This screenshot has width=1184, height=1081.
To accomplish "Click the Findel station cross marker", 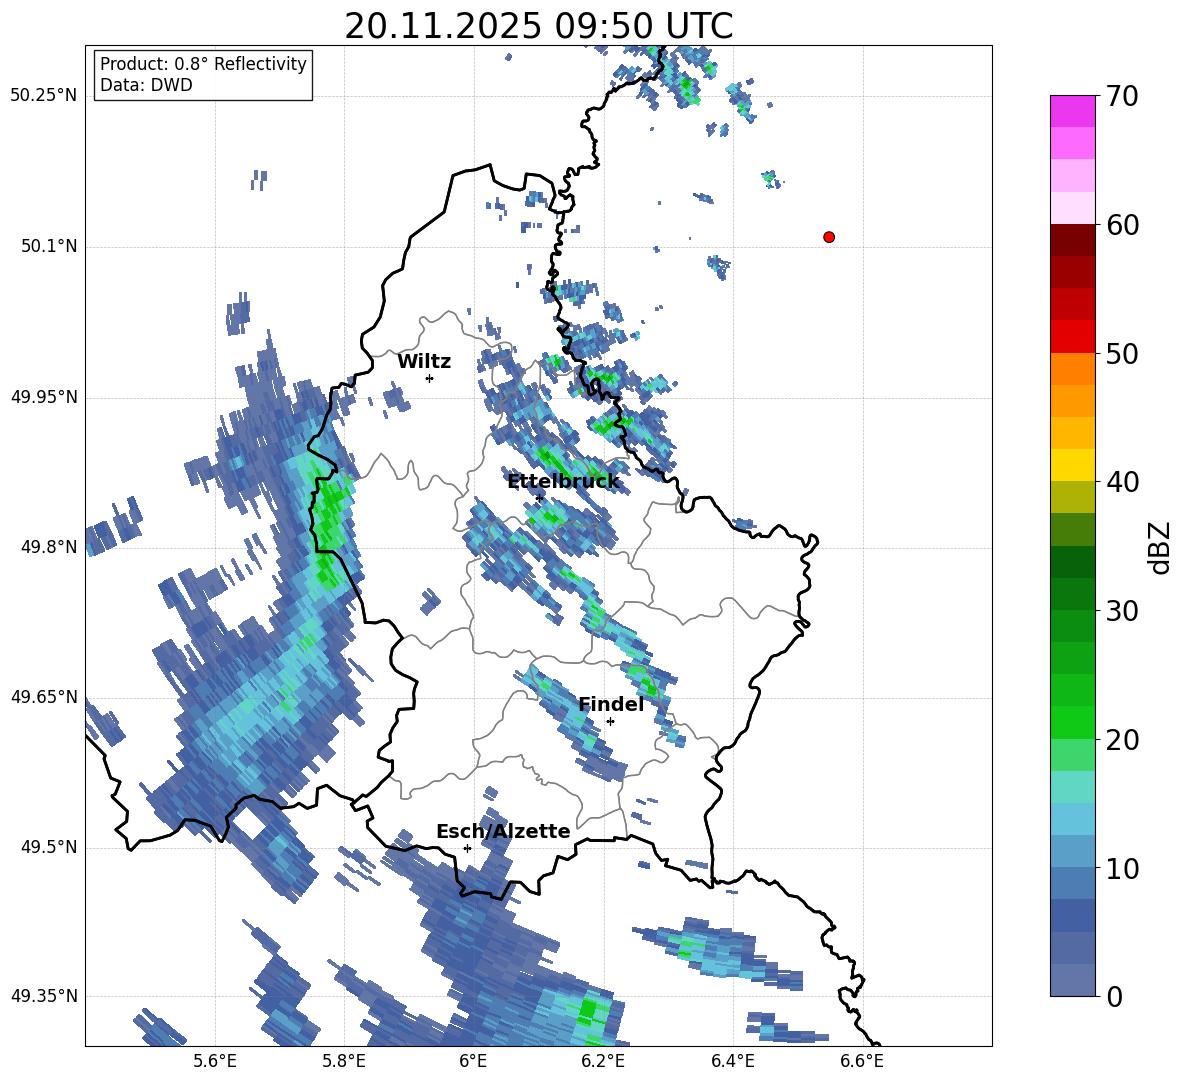I will coord(610,721).
